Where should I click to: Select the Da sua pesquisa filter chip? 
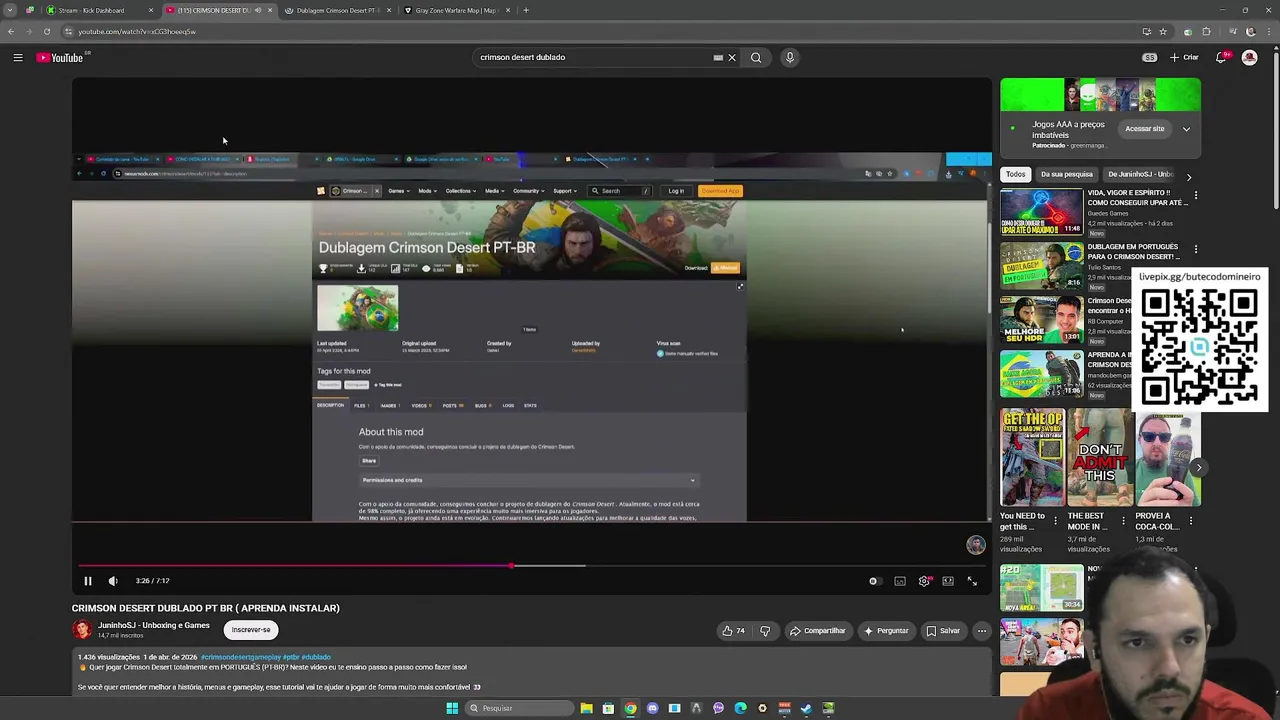[1067, 174]
